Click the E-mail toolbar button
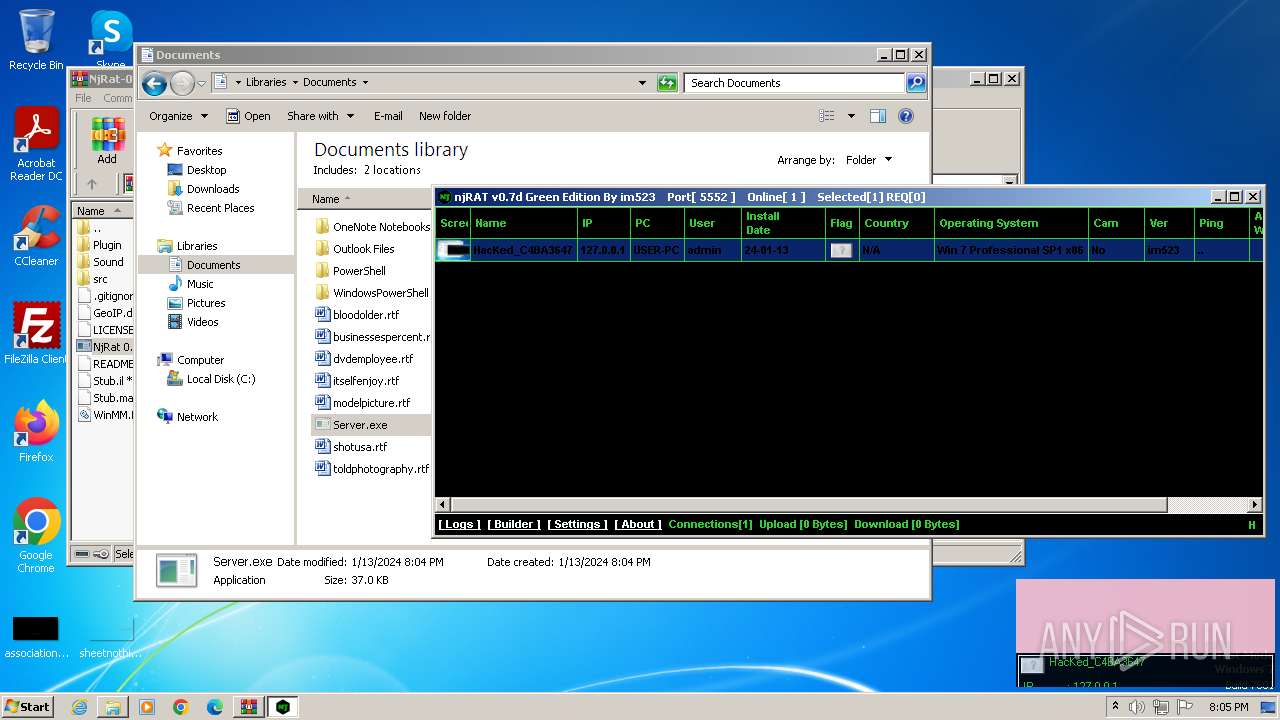This screenshot has width=1280, height=720. 388,116
